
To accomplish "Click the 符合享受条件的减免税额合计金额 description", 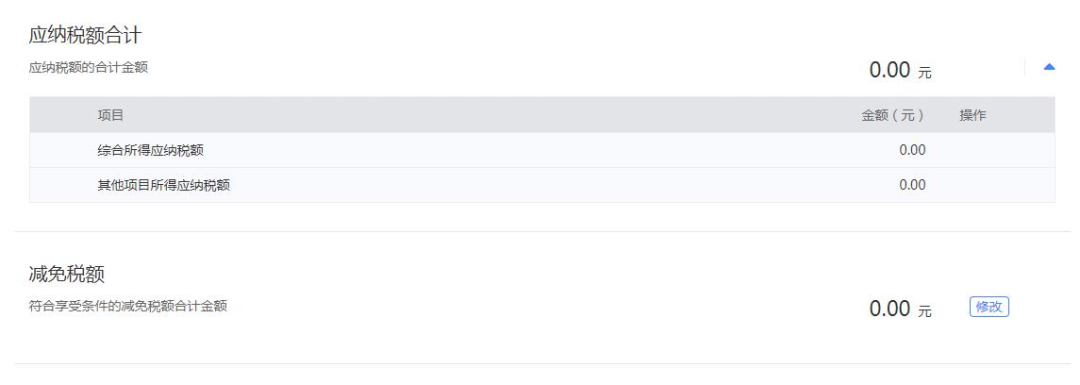I will coord(128,306).
